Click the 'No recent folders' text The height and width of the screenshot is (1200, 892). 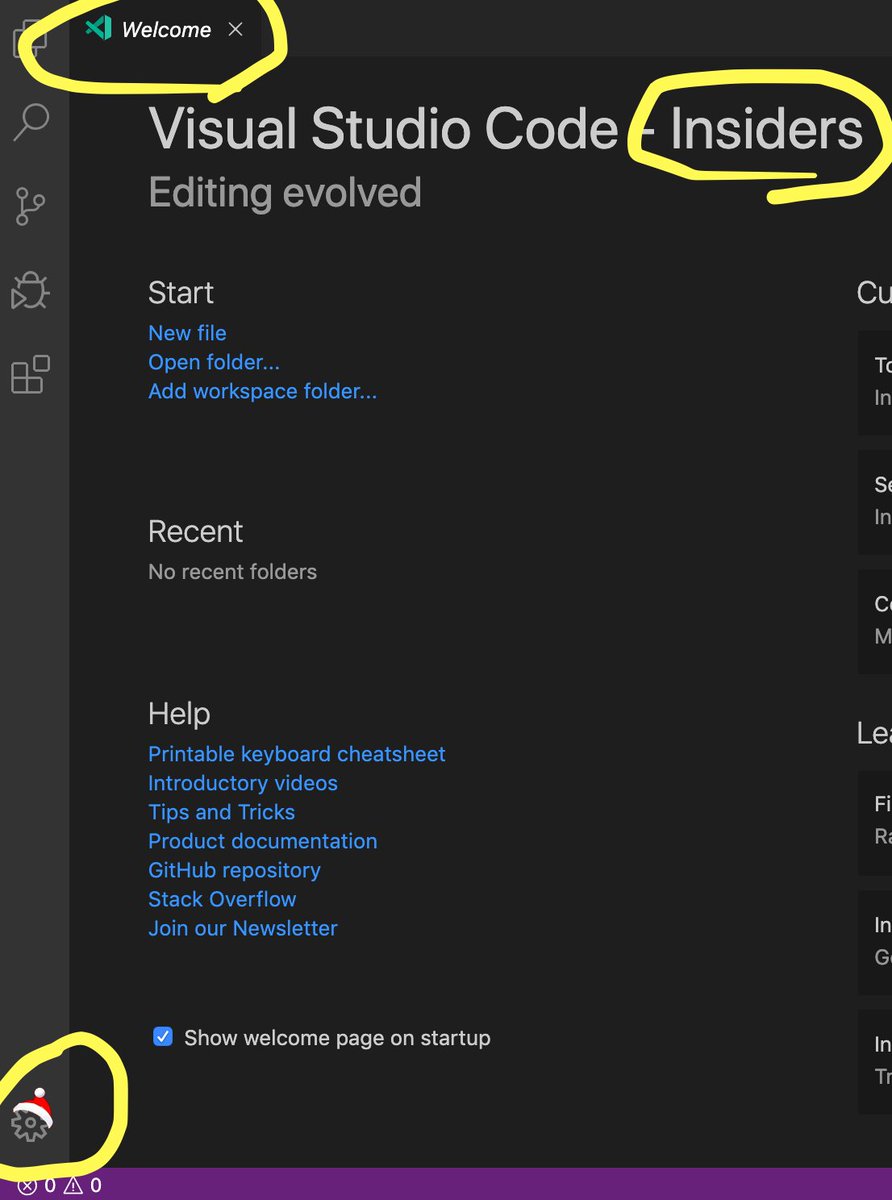click(232, 572)
